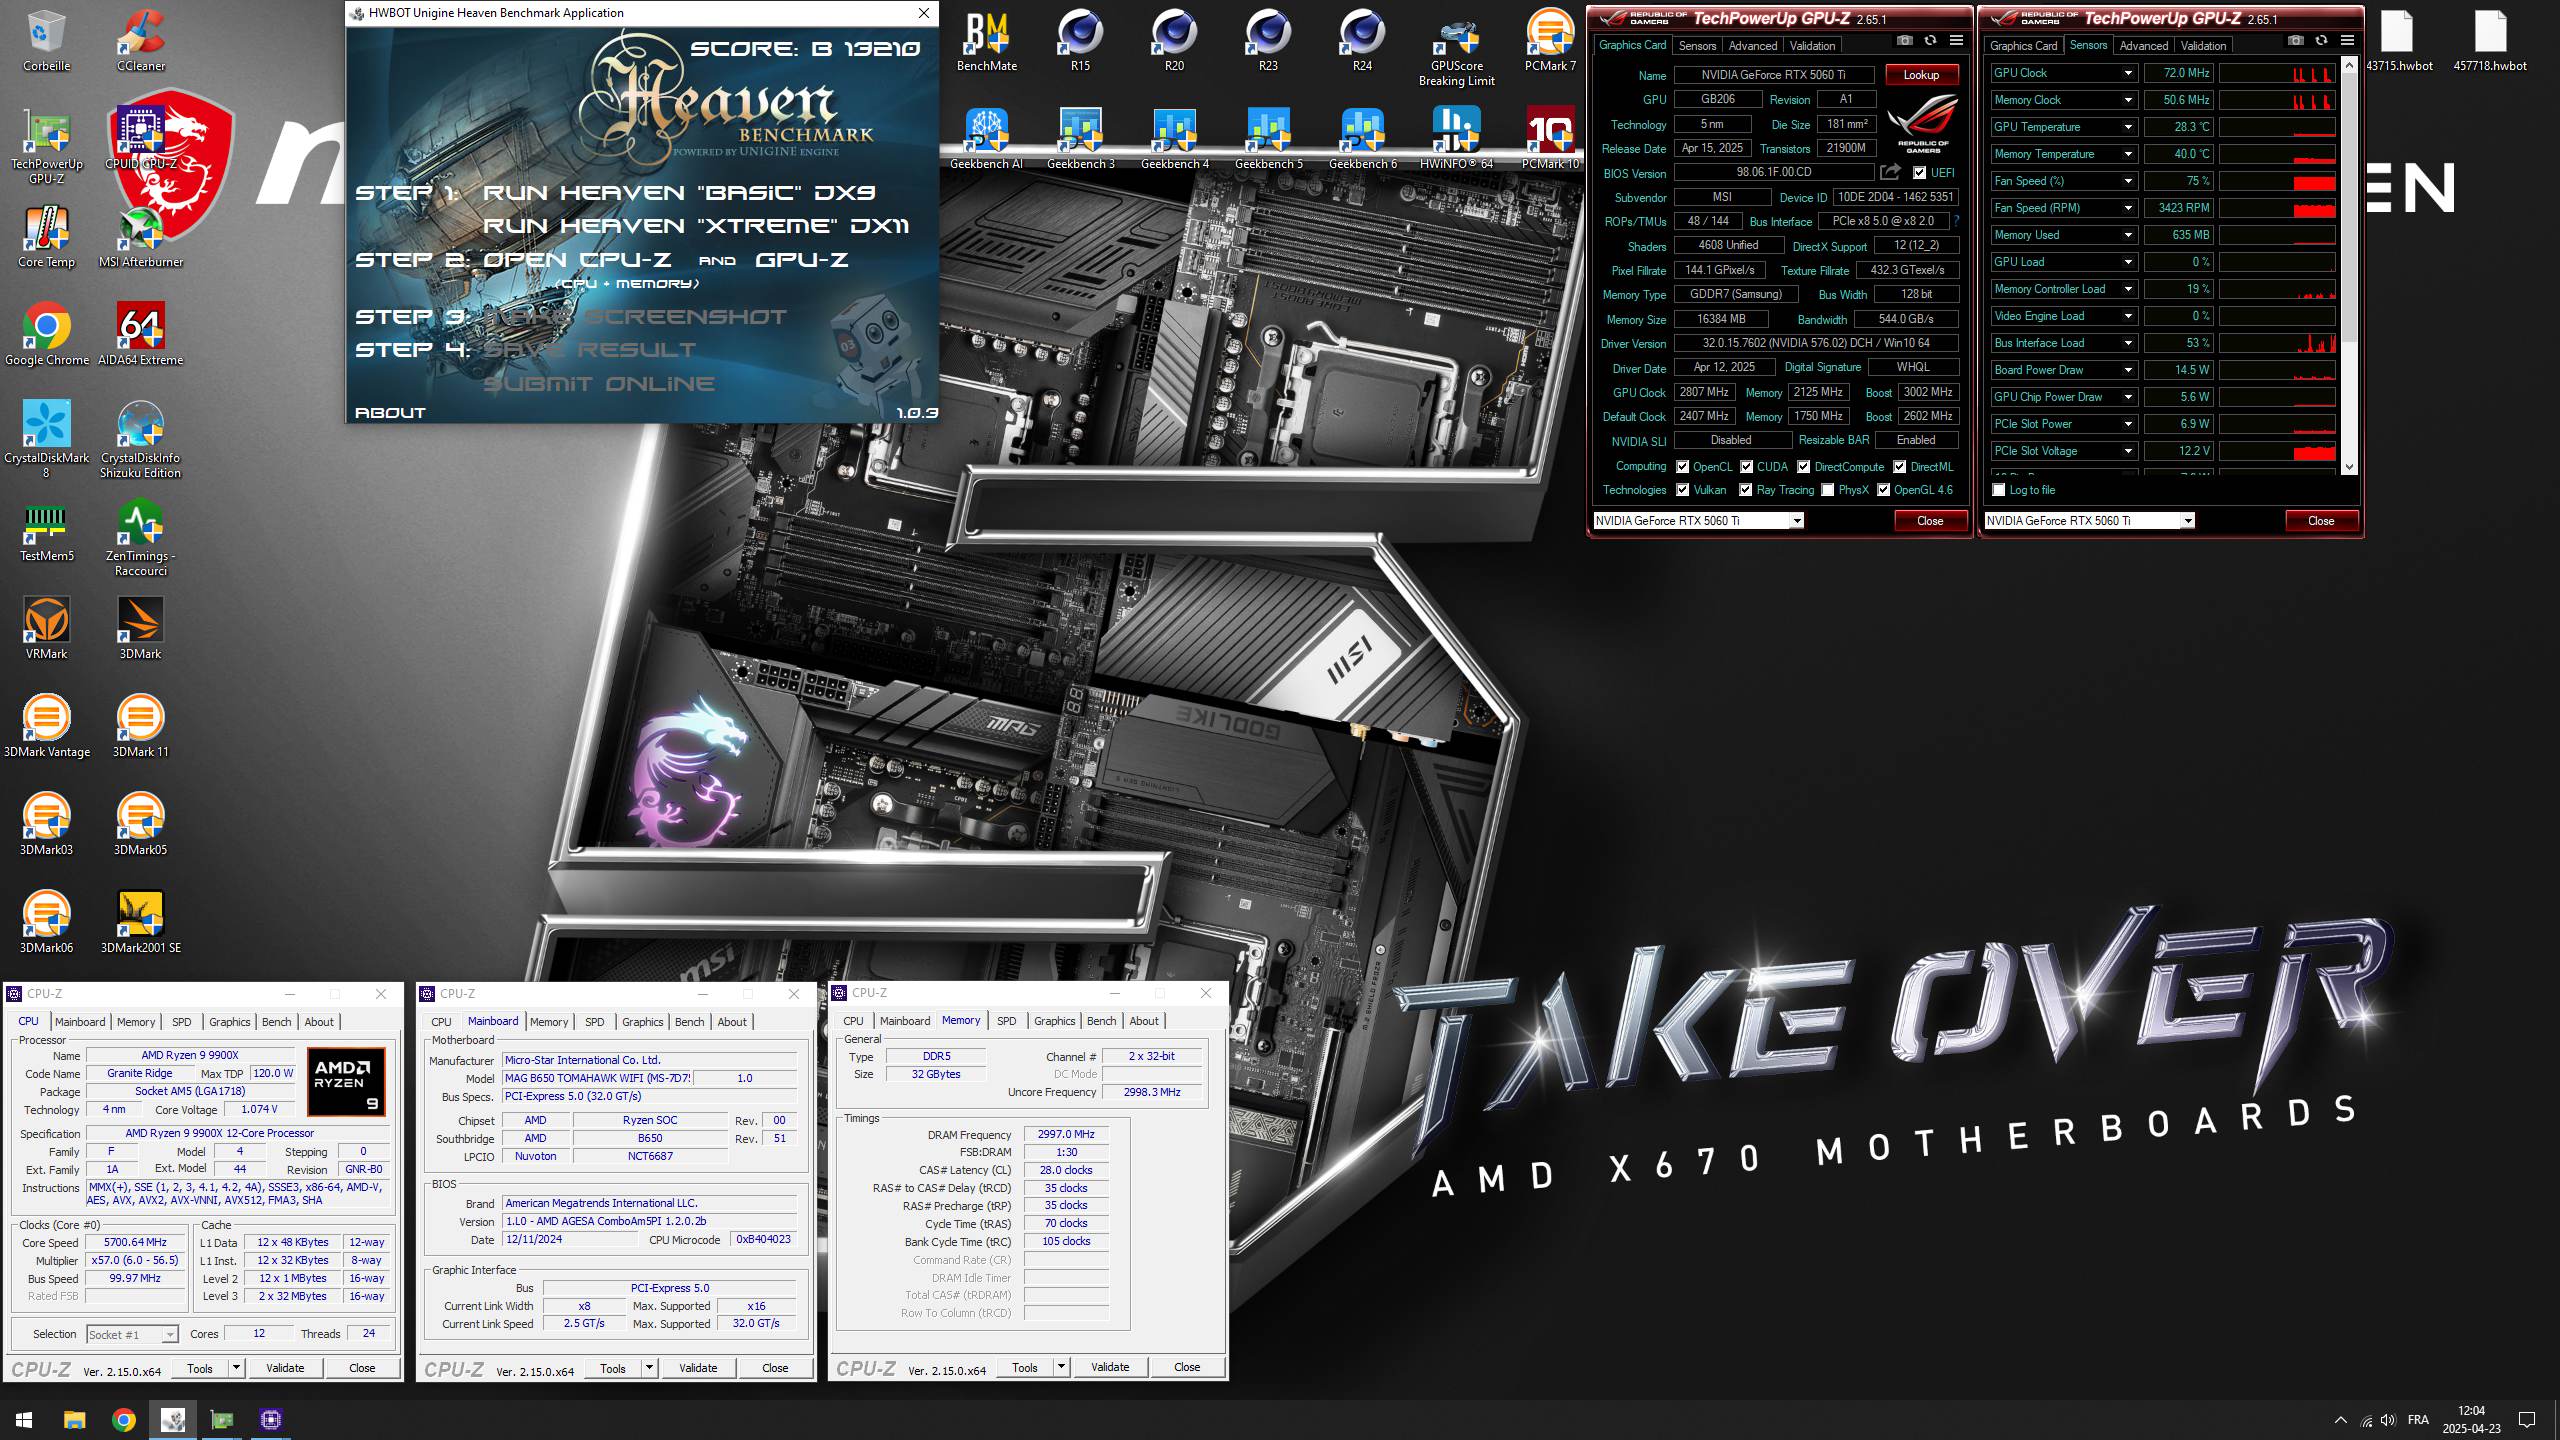
Task: Click the Lookup button in GPU-Z
Action: (1921, 75)
